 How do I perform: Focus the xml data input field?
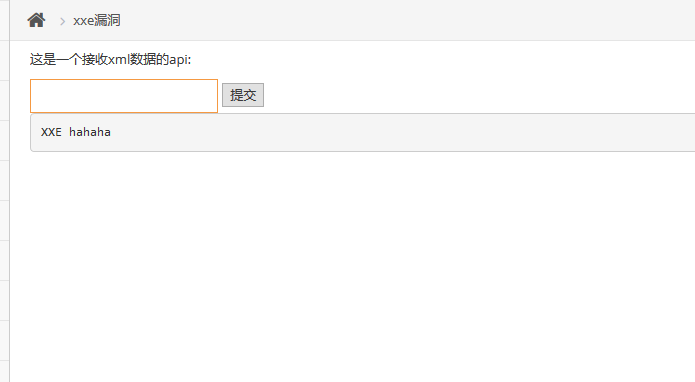(124, 96)
